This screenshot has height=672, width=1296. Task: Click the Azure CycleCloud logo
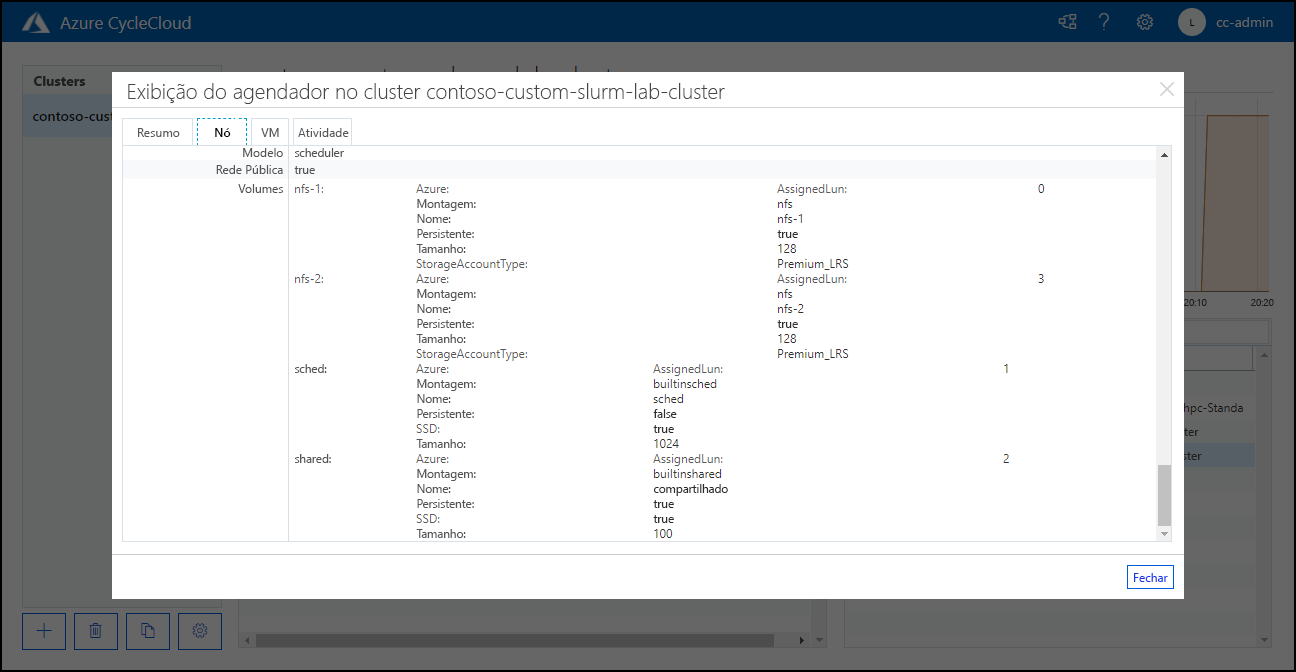[36, 21]
